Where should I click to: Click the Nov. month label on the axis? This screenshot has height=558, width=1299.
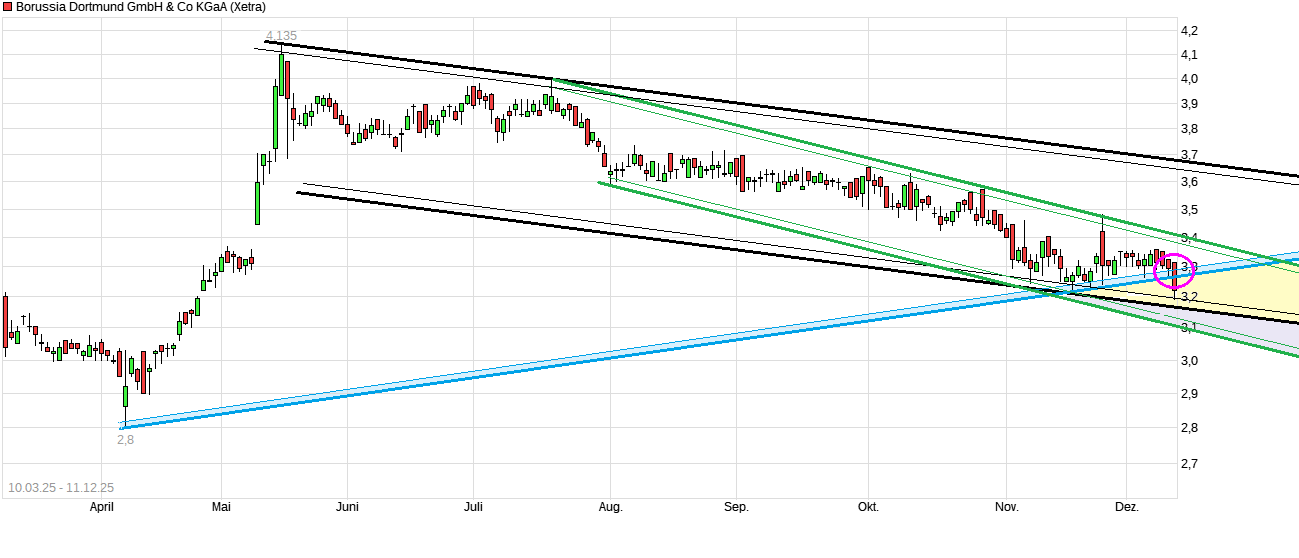[x=1006, y=507]
